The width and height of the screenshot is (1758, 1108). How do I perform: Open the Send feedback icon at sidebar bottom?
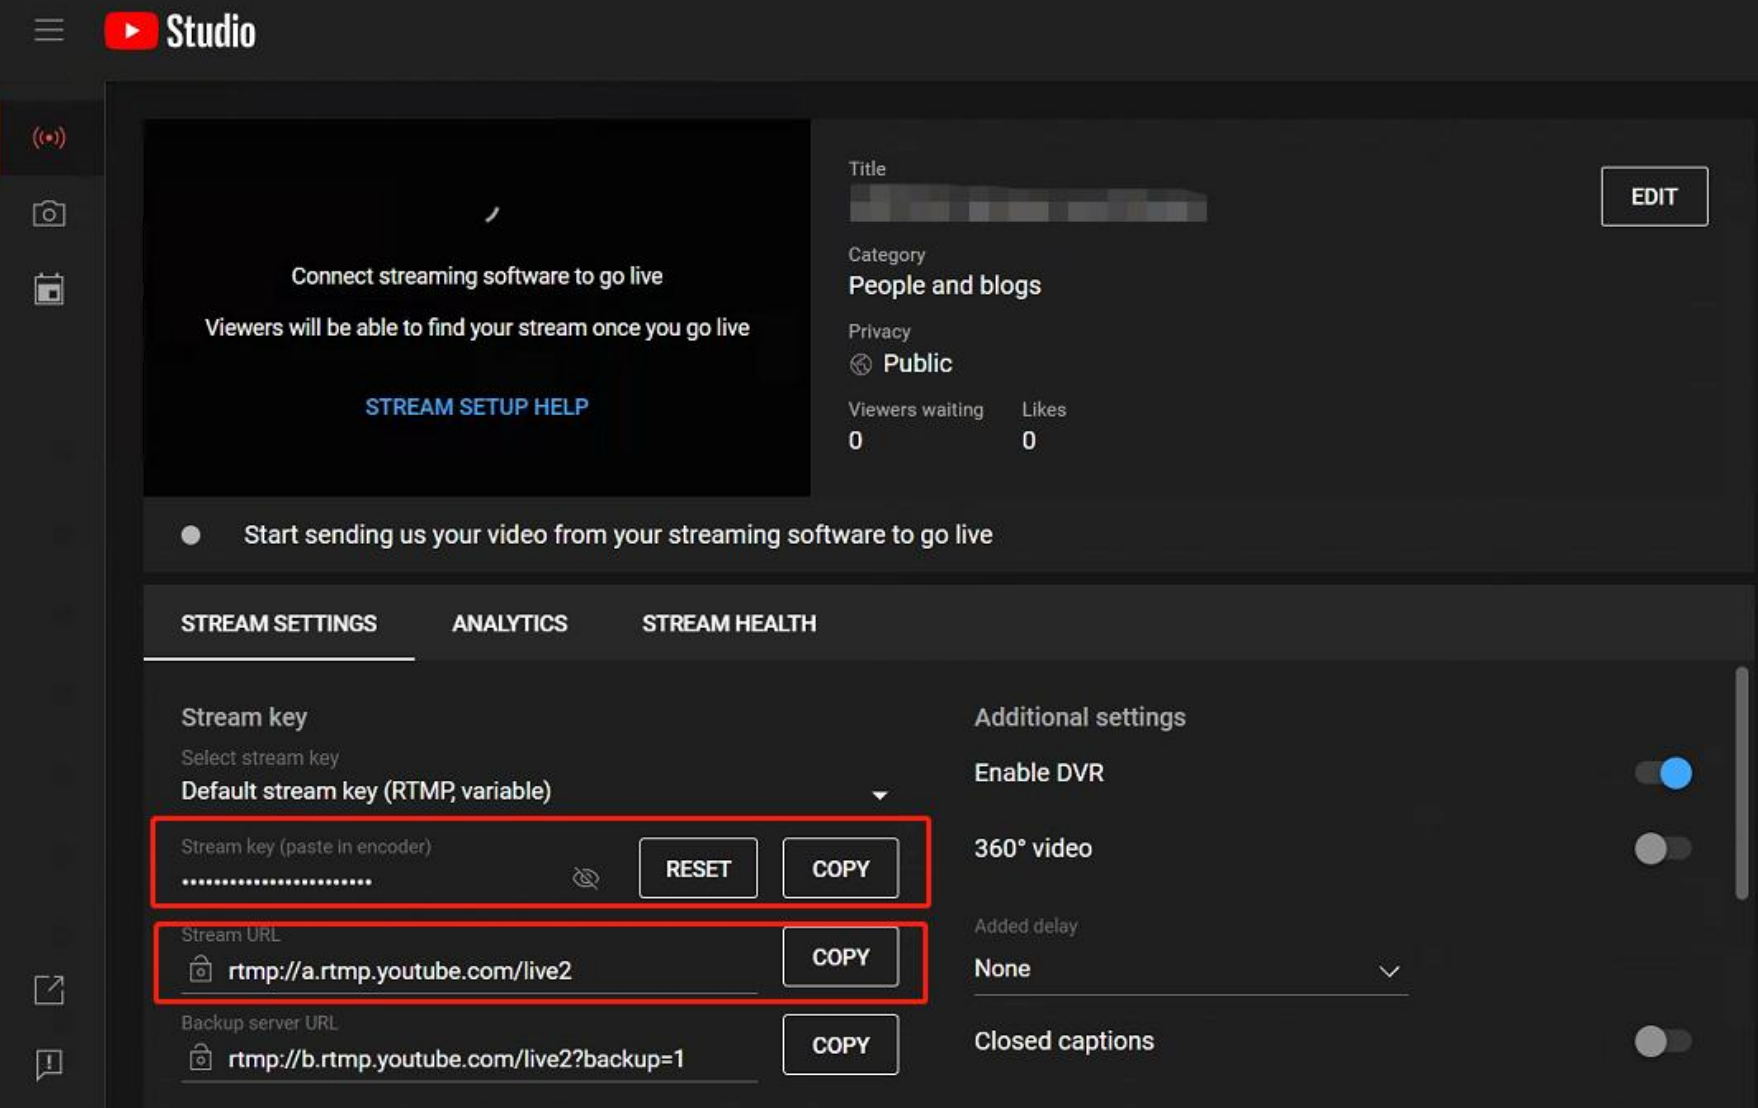click(49, 1065)
